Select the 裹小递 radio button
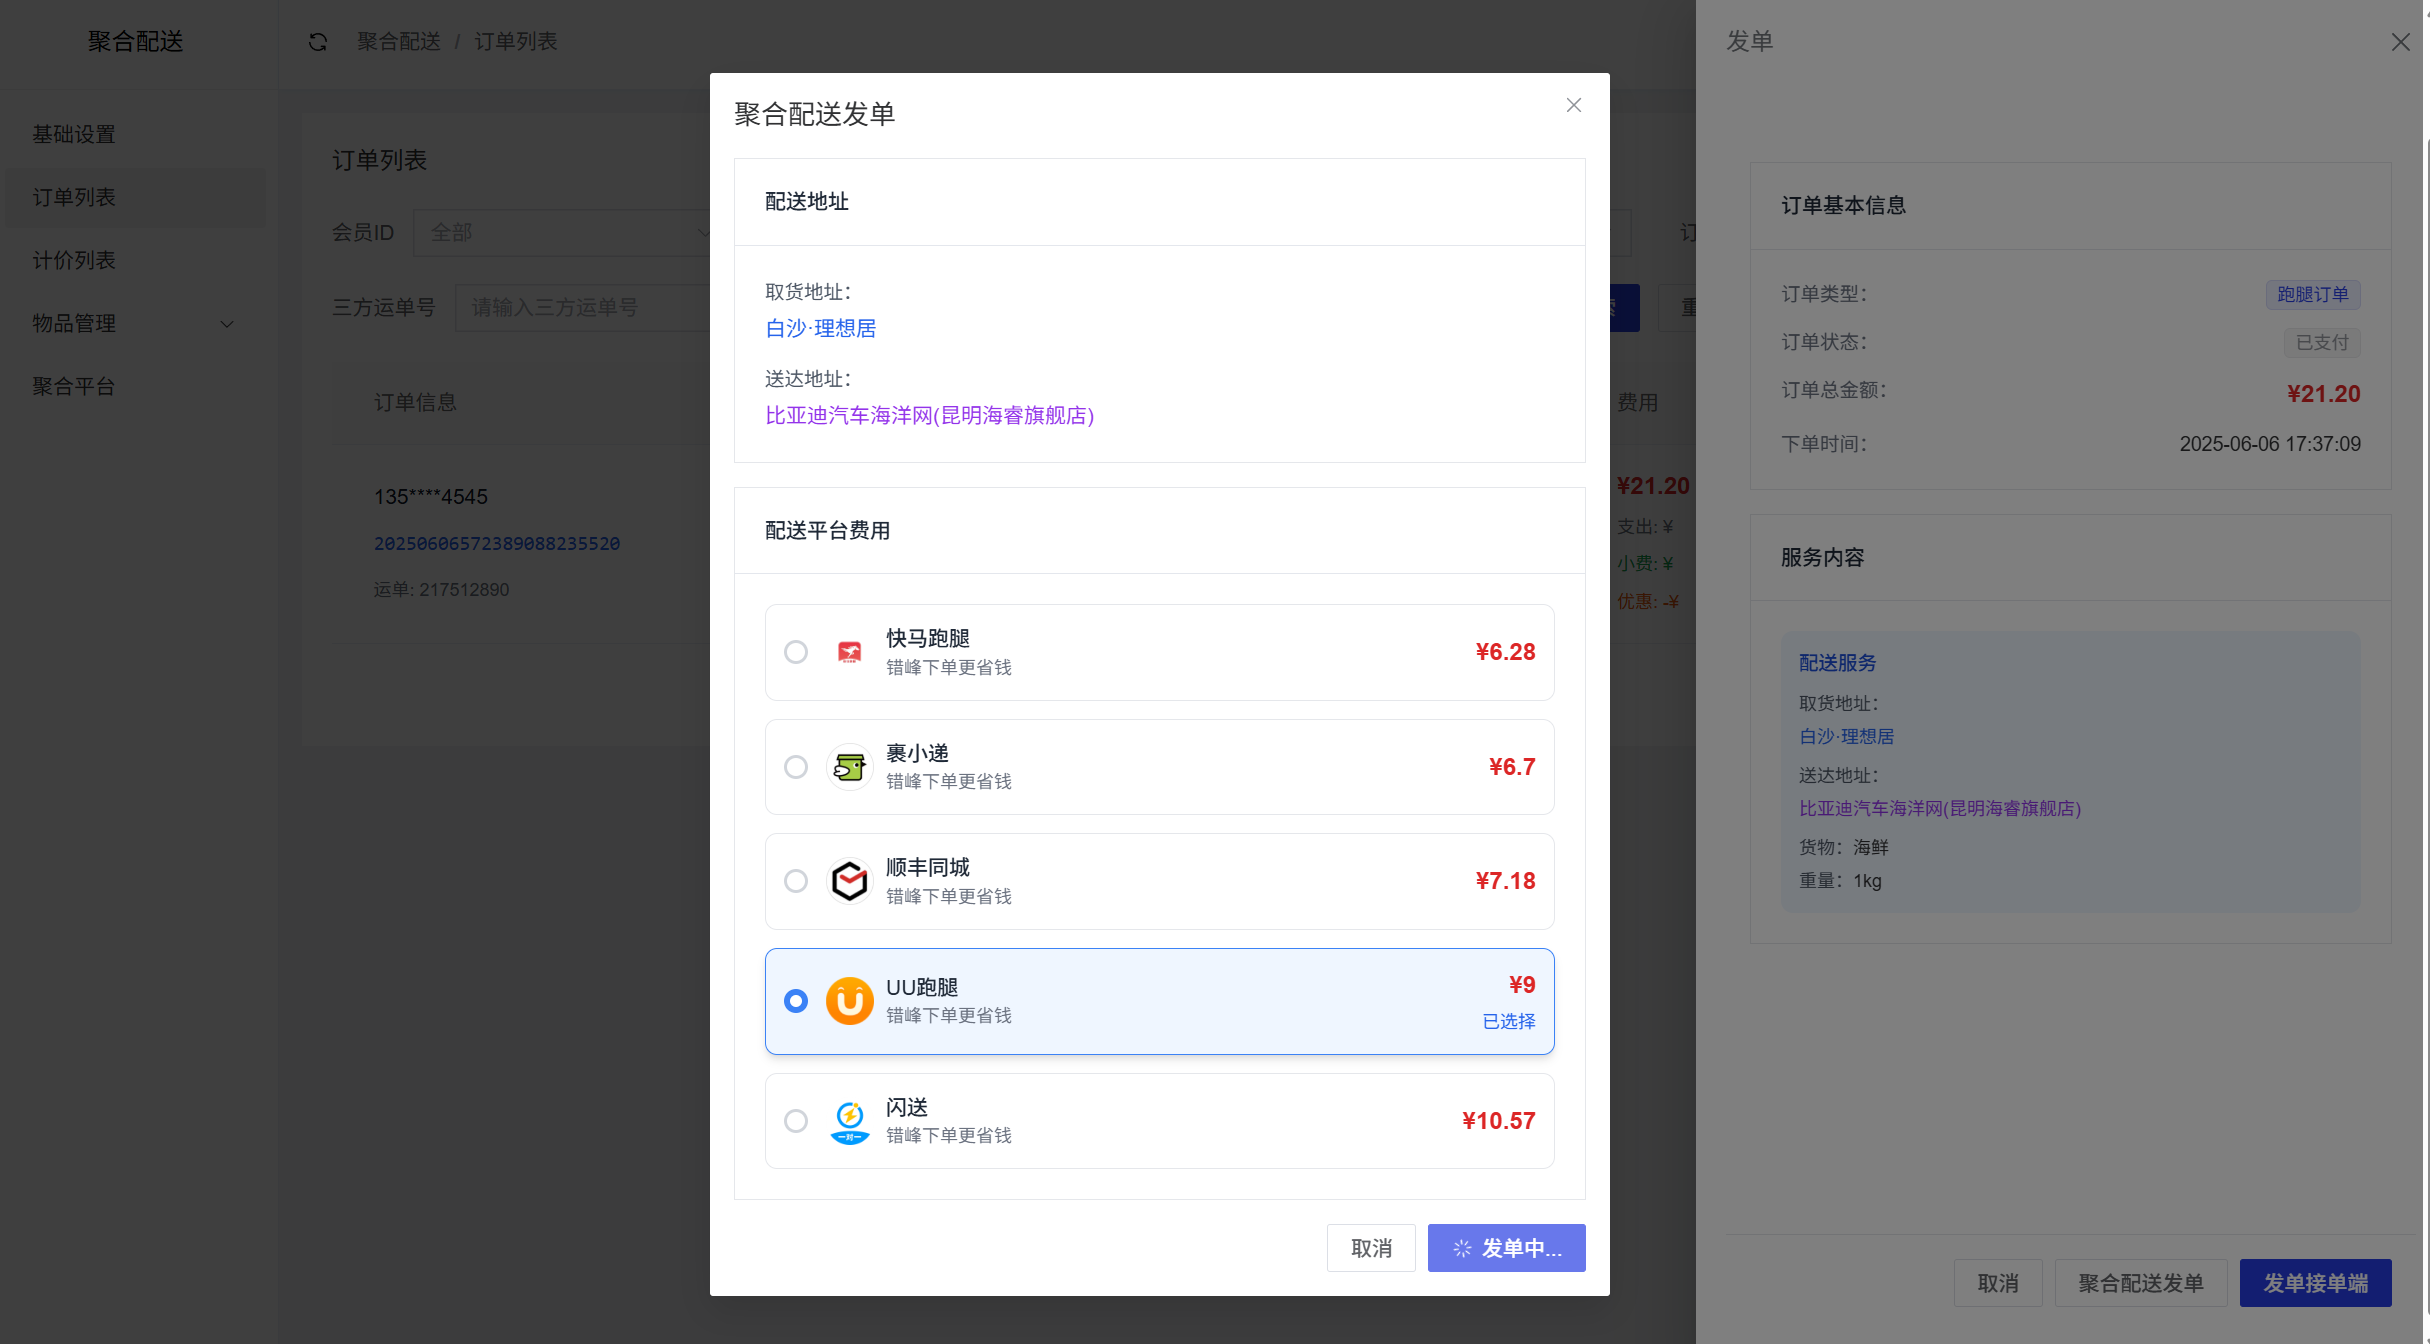2430x1344 pixels. click(796, 767)
